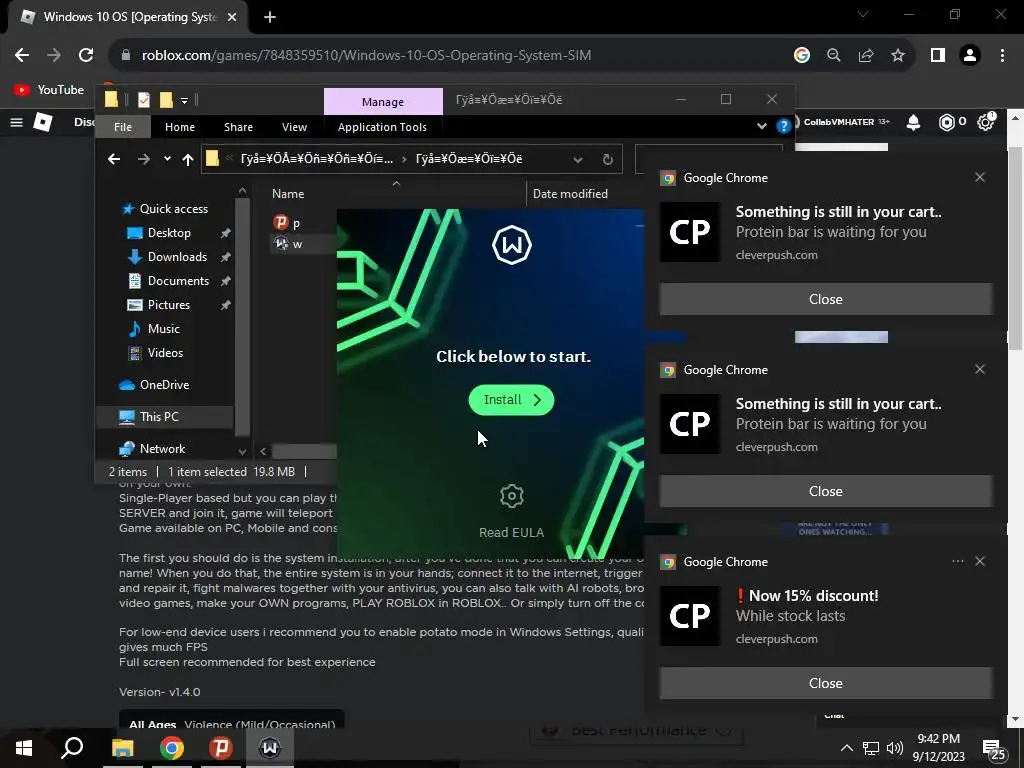Click Read EULA text link
The width and height of the screenshot is (1024, 768).
(x=511, y=532)
